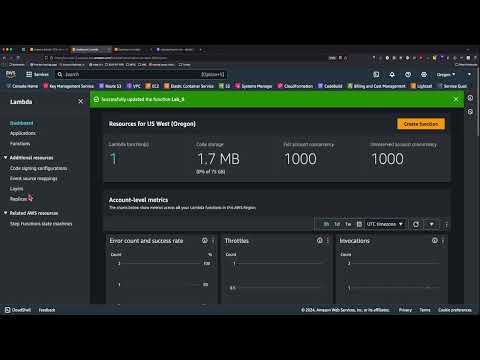480x360 pixels.
Task: Open options menu for Throttles widget
Action: pyautogui.click(x=328, y=240)
